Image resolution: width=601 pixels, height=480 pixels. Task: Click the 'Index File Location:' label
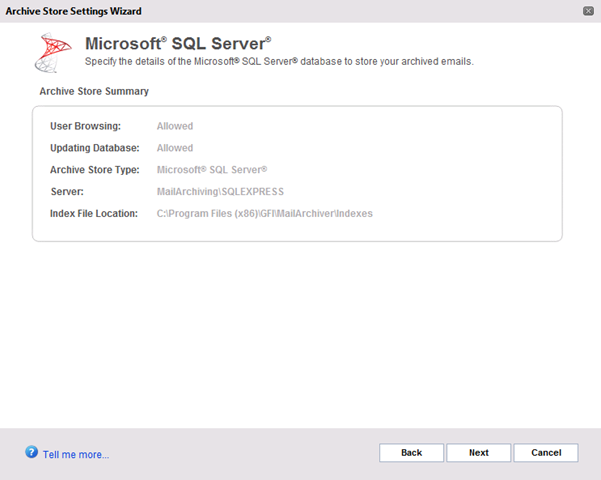(94, 213)
